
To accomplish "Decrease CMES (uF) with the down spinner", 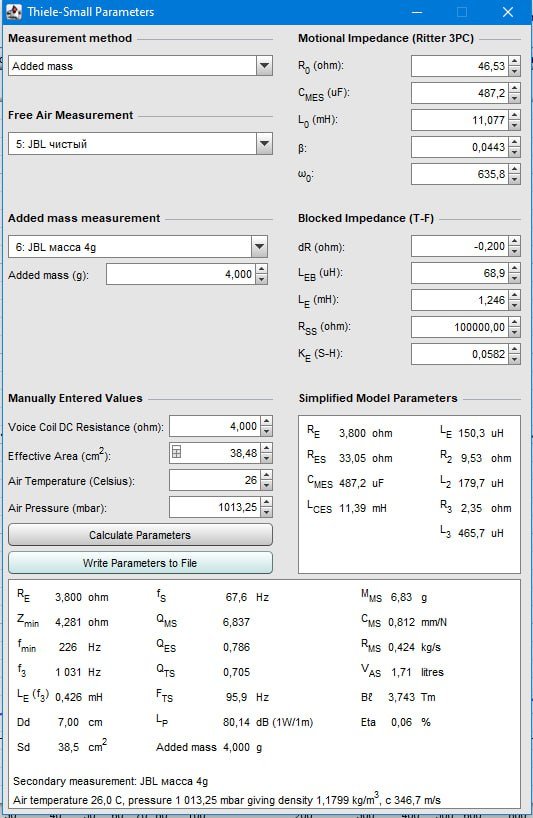I will pos(515,98).
